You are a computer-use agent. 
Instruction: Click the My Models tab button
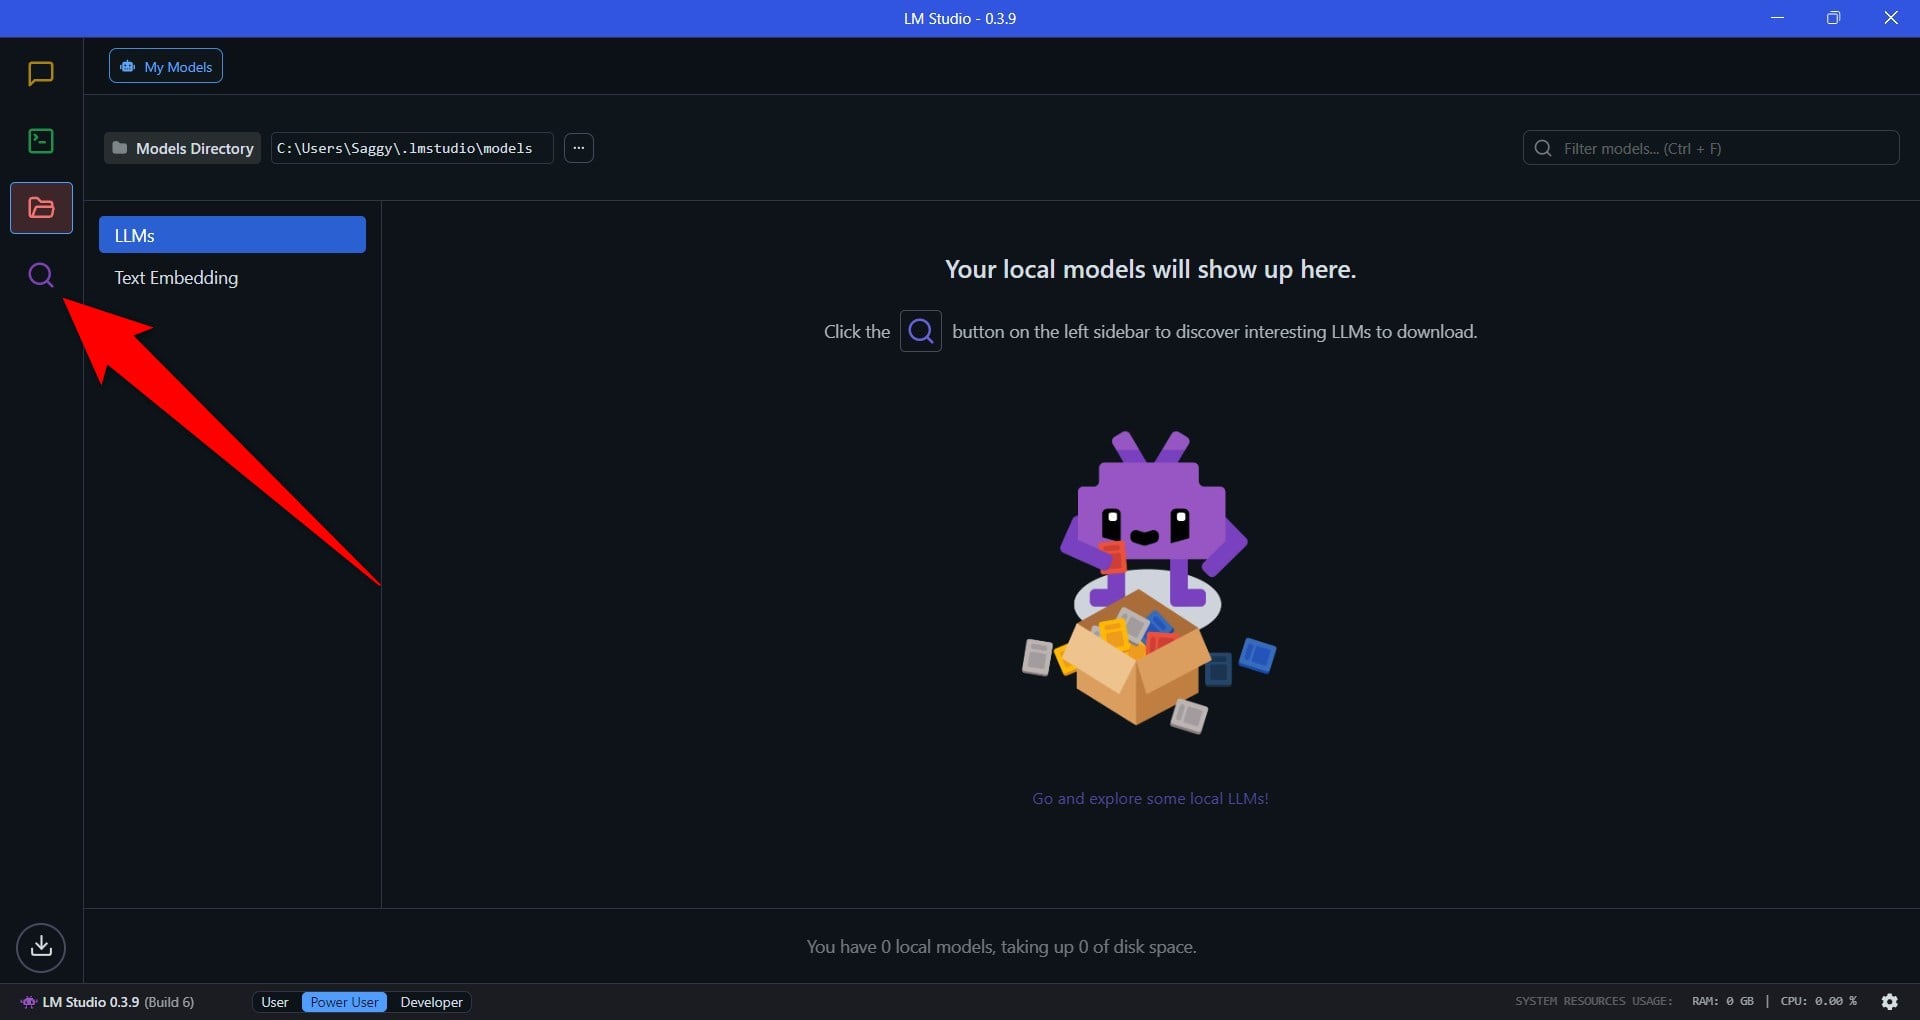coord(166,67)
